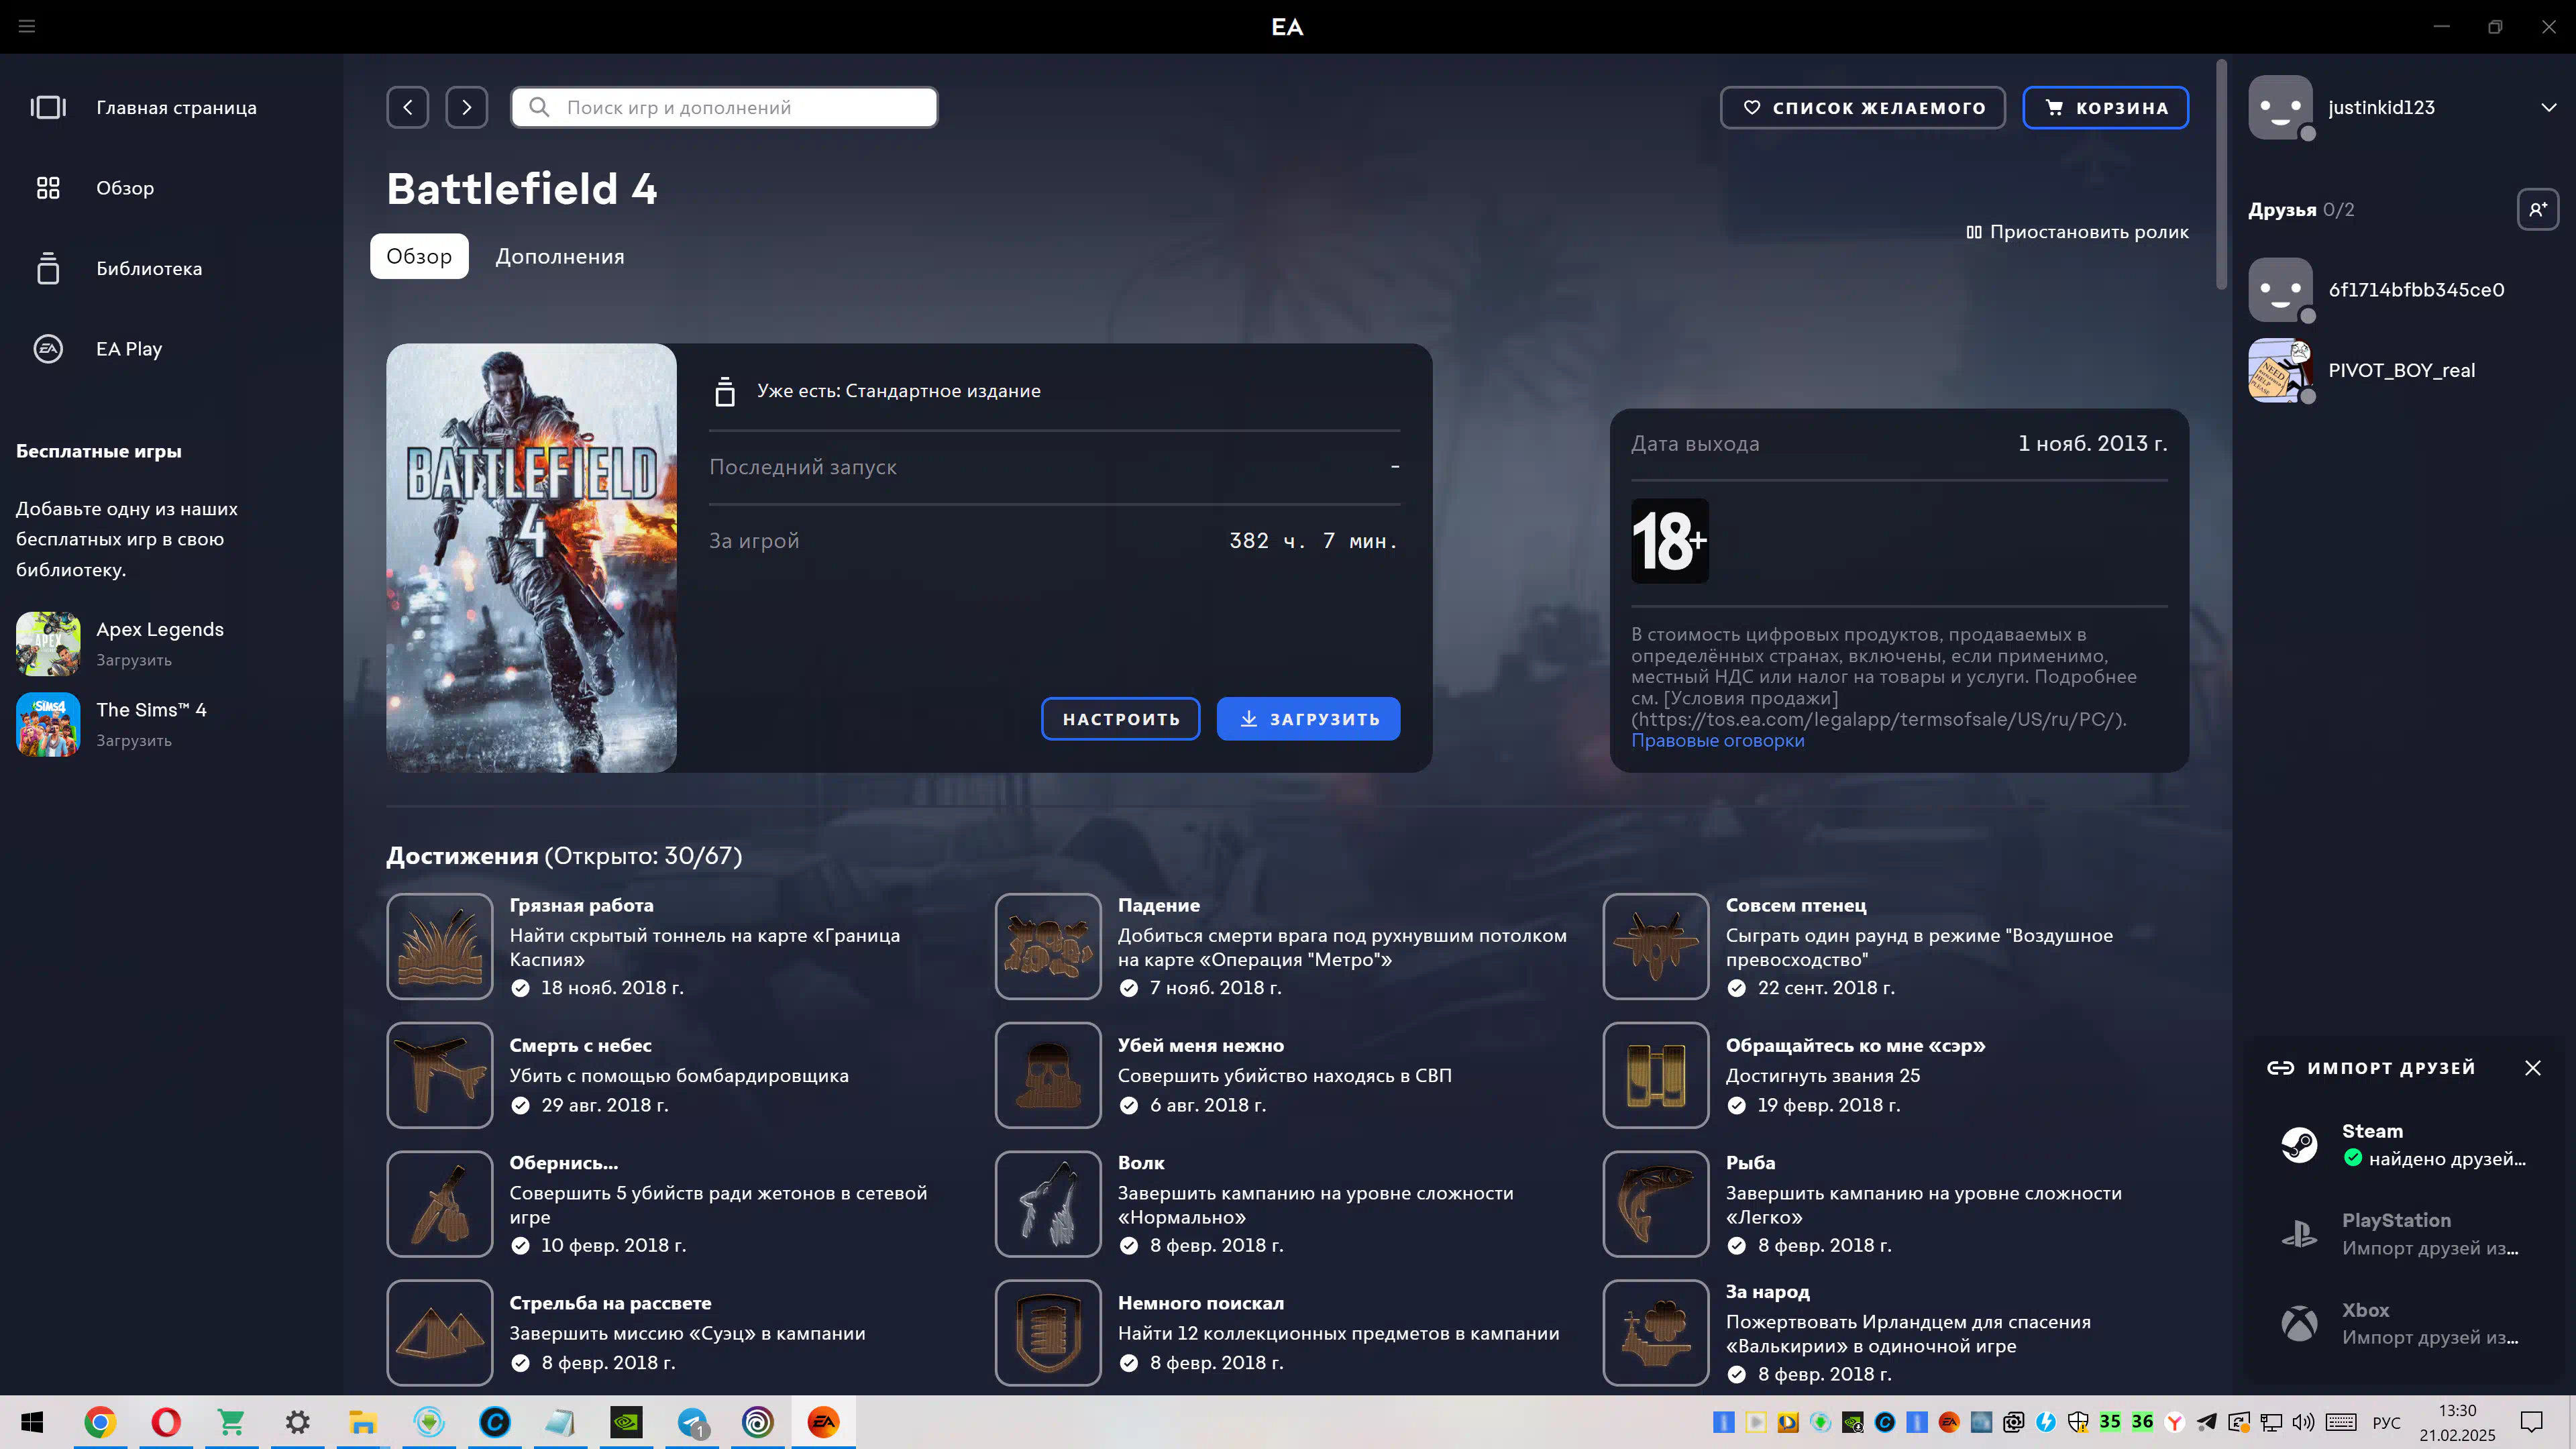2576x1449 pixels.
Task: Open friend PIVOT_BOY_real avatar
Action: (2280, 370)
